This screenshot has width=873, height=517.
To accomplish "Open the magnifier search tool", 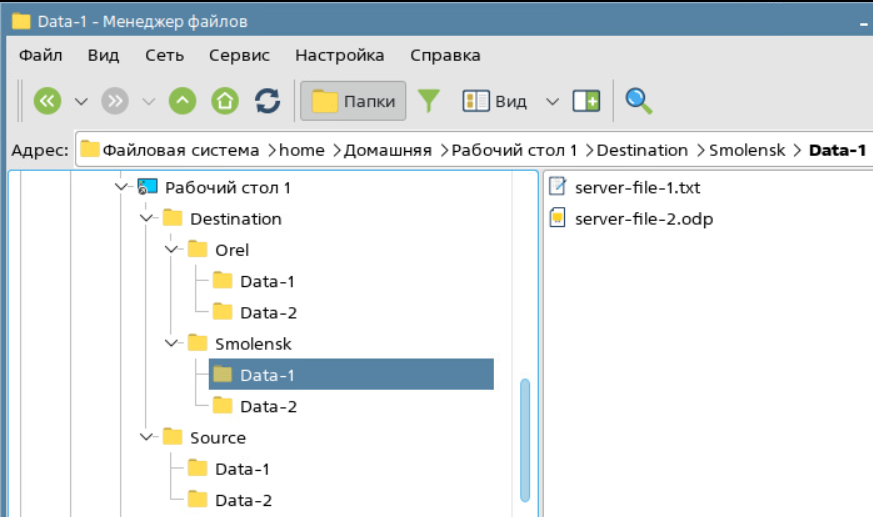I will tap(638, 101).
